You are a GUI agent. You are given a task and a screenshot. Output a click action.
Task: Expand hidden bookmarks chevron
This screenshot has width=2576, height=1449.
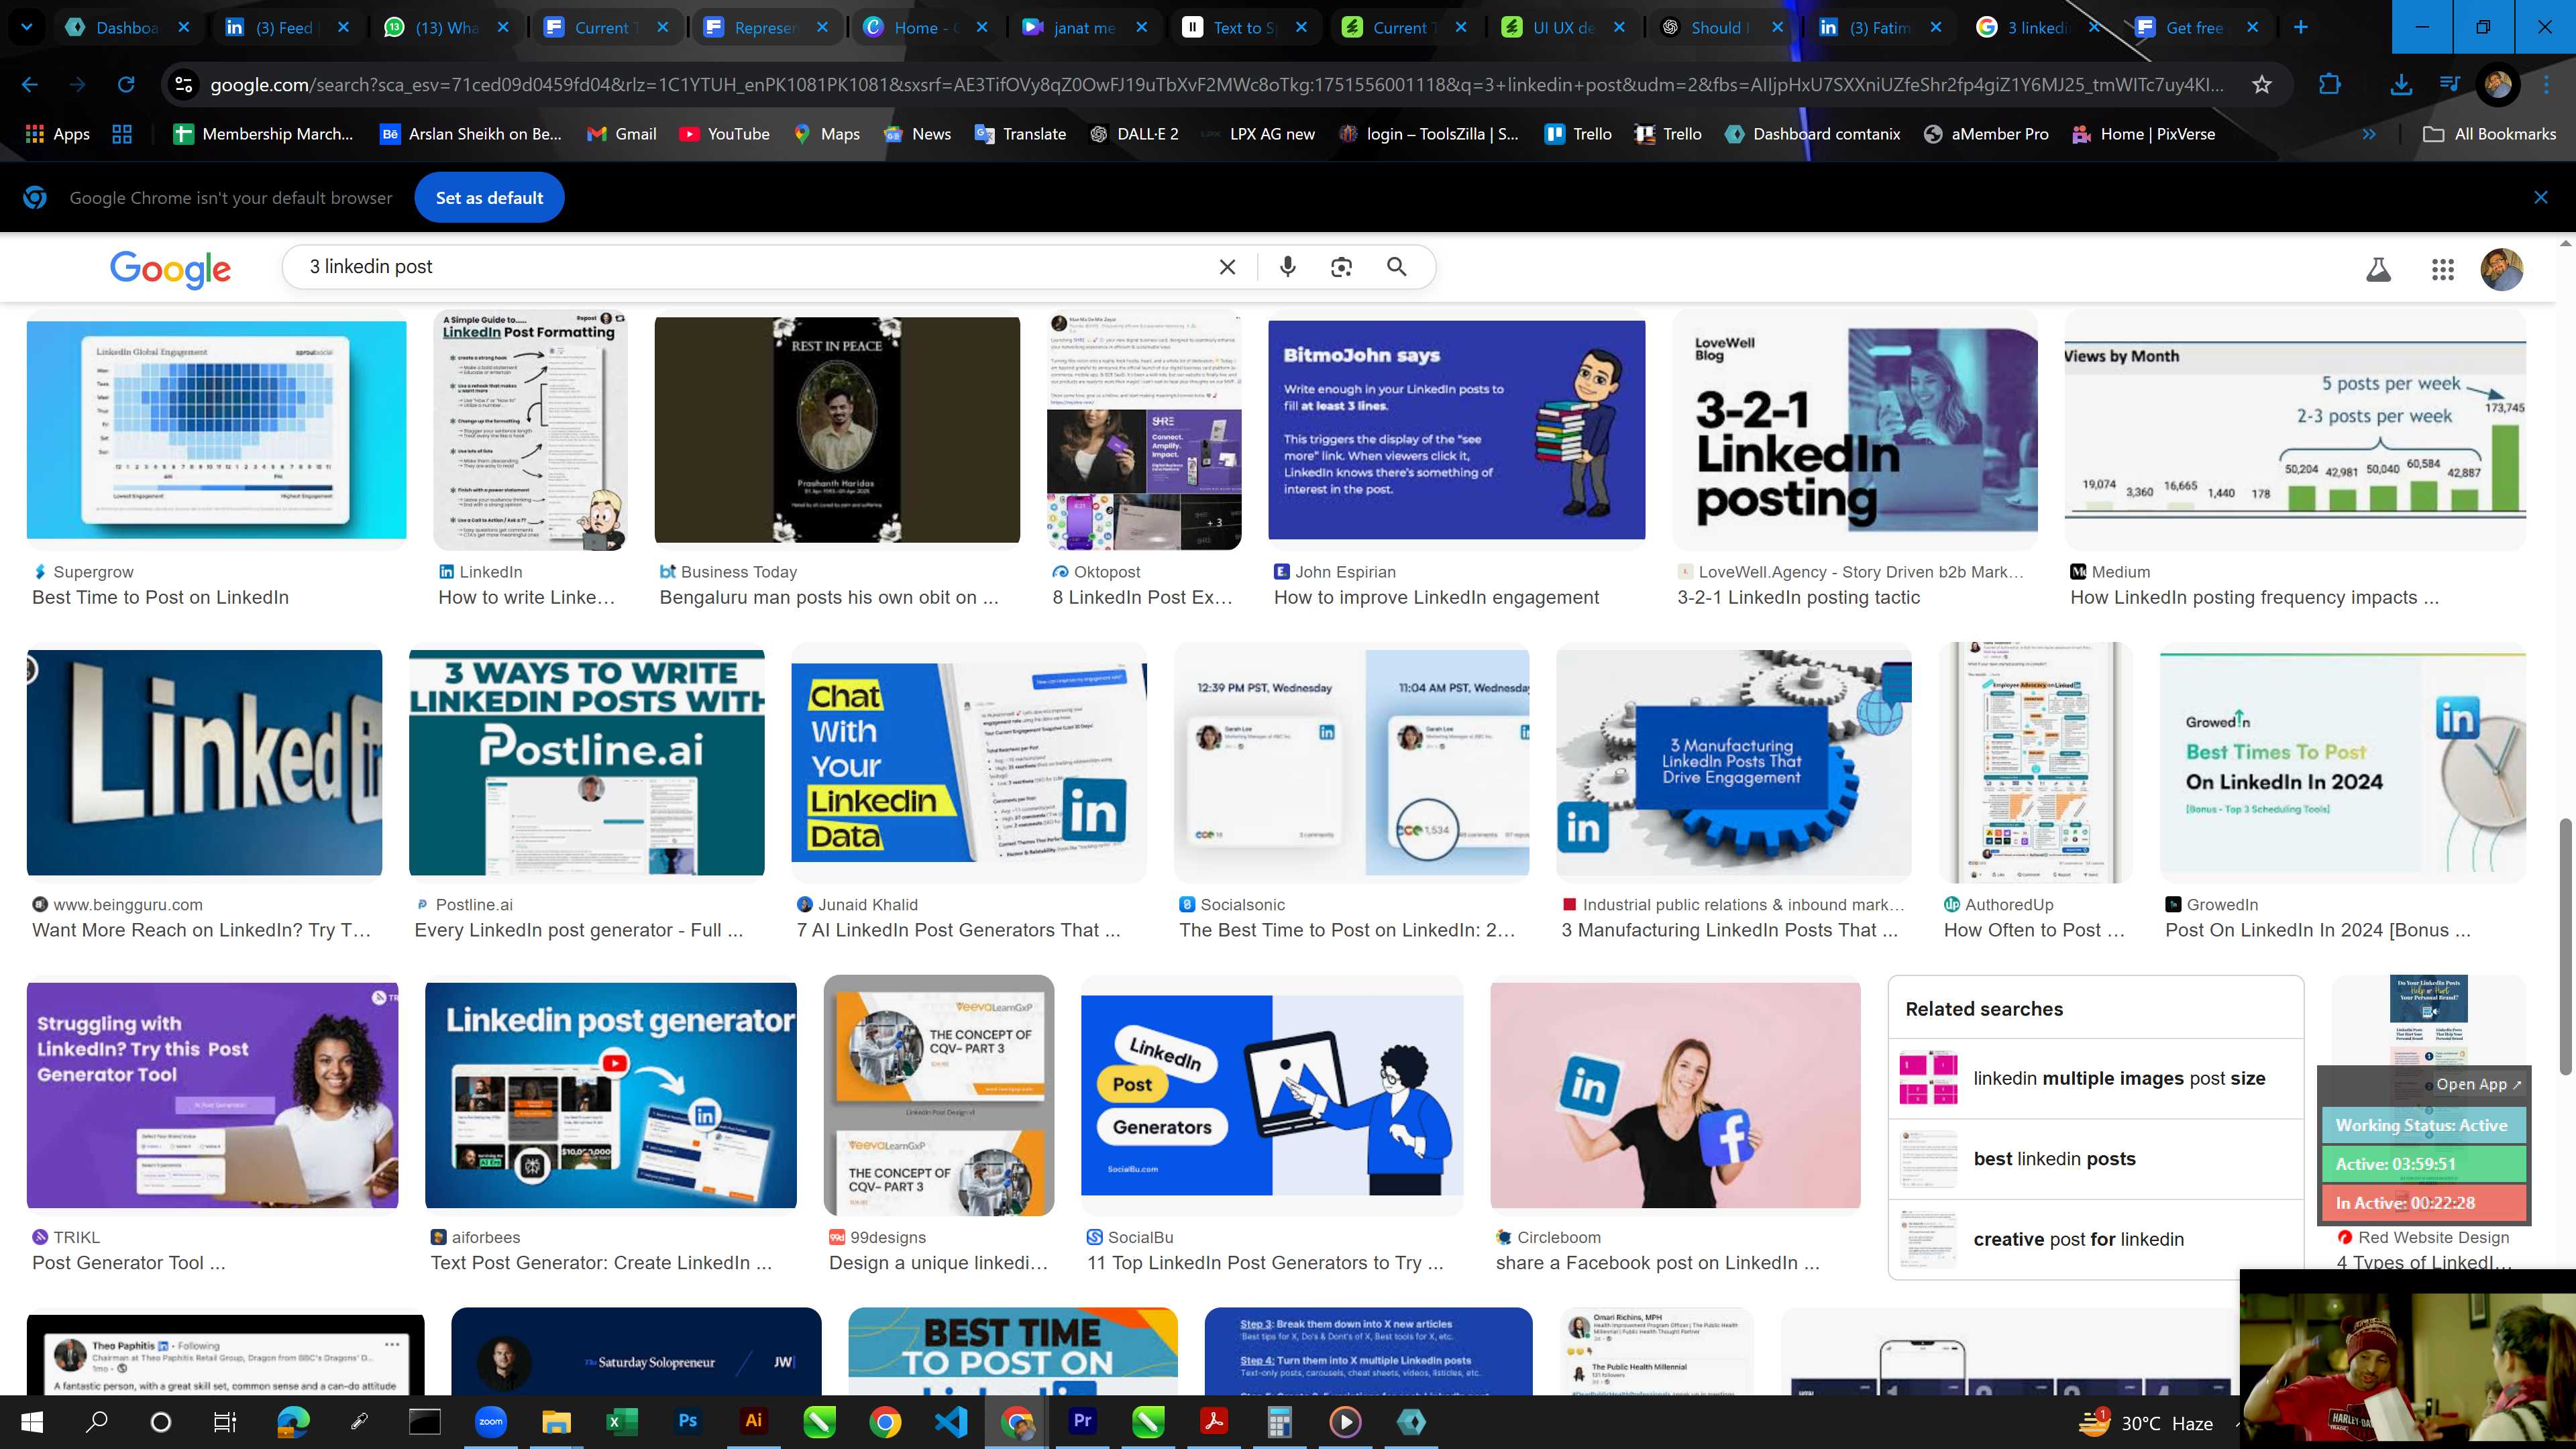point(2368,134)
